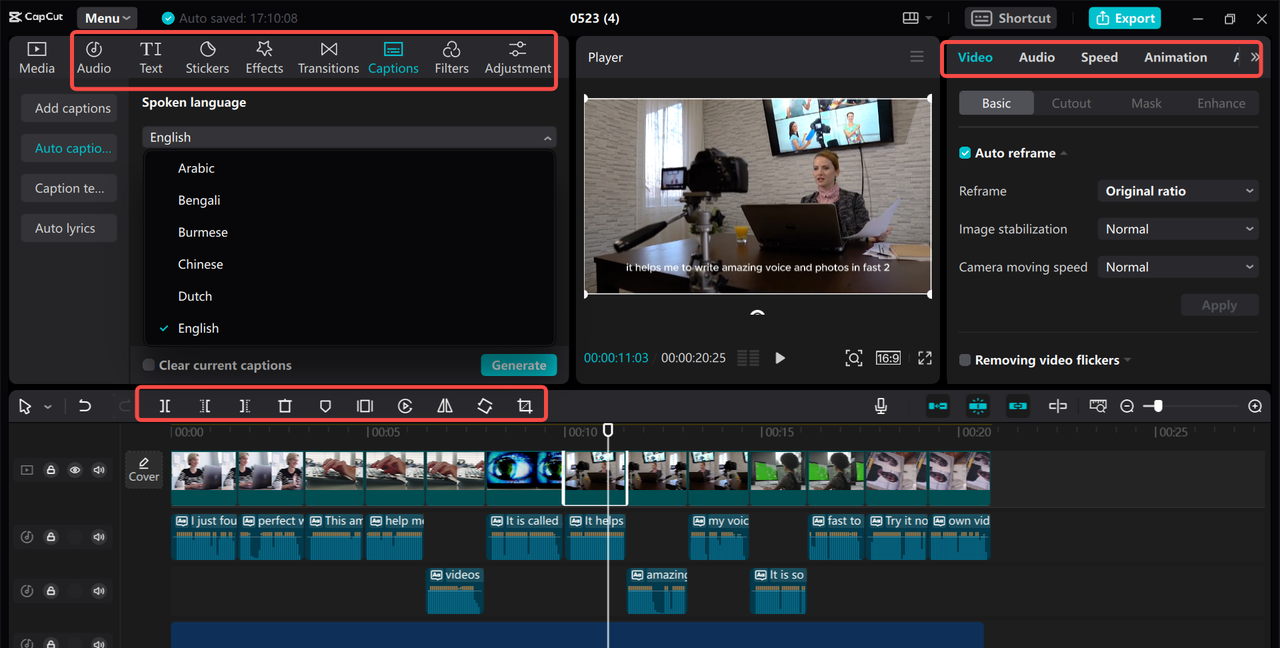
Task: Play the video in the player
Action: [x=780, y=358]
